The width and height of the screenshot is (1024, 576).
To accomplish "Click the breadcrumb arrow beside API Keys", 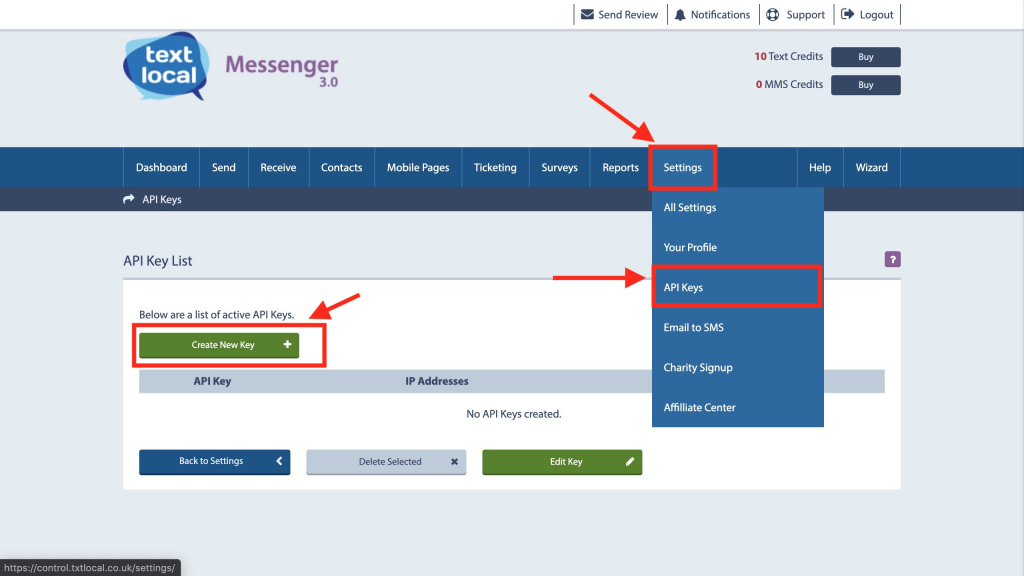I will point(129,199).
